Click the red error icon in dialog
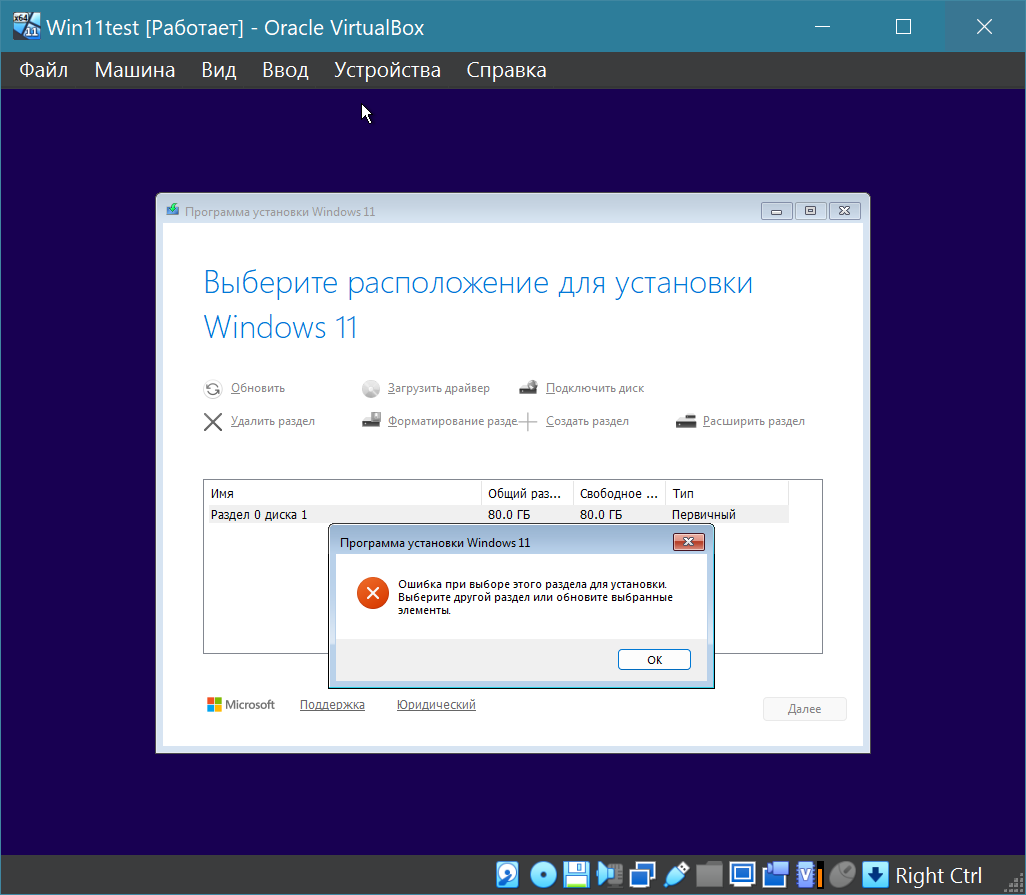 tap(372, 594)
